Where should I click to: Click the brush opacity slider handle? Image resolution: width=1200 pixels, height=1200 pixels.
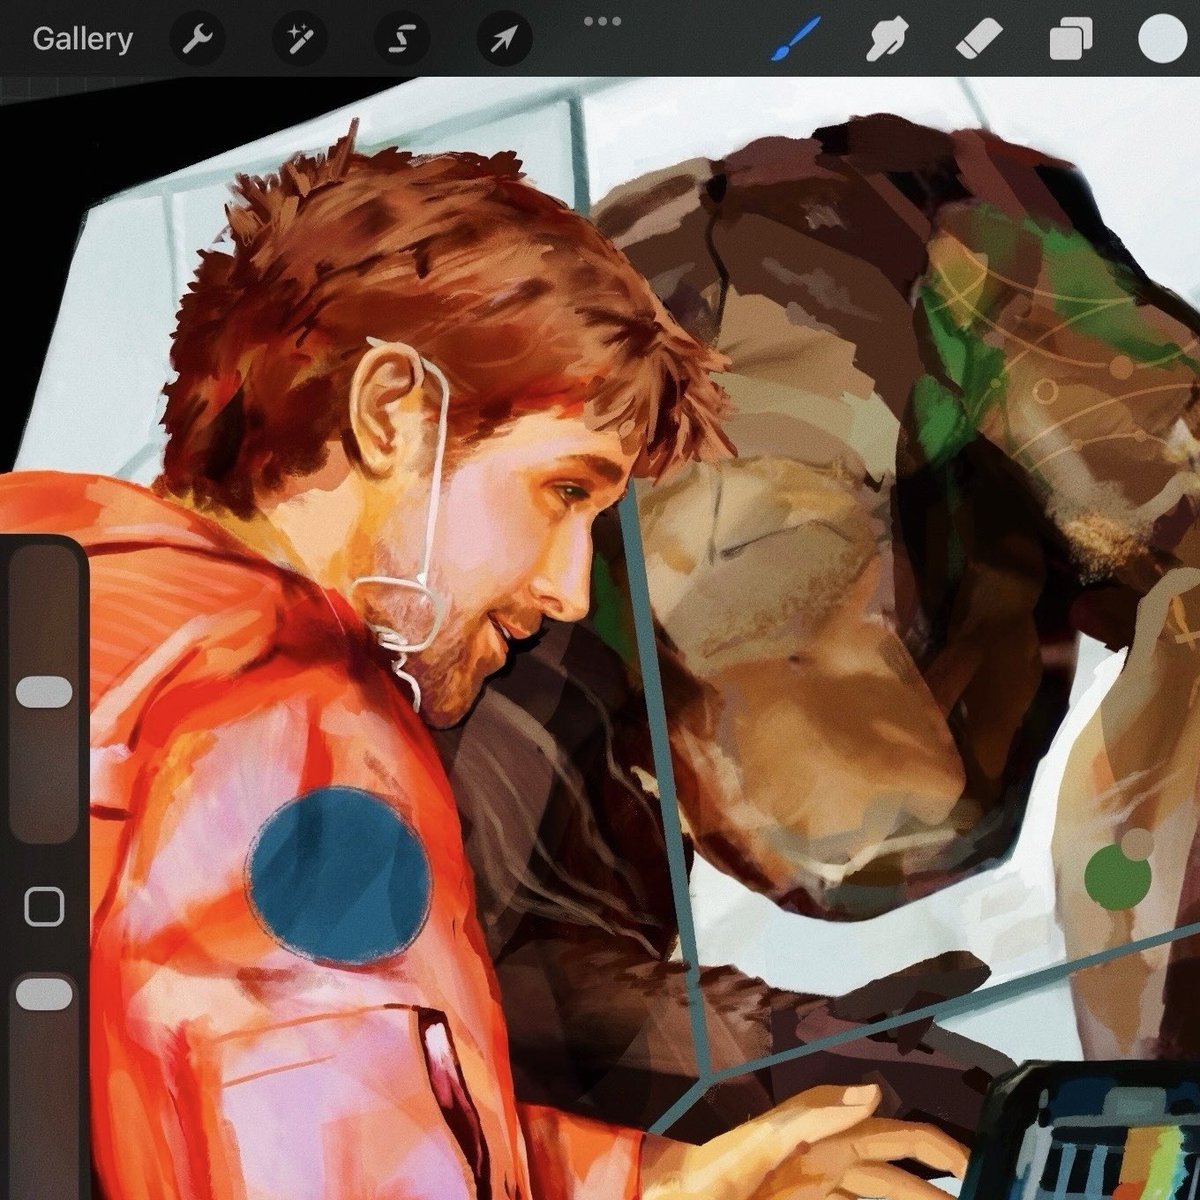(45, 994)
